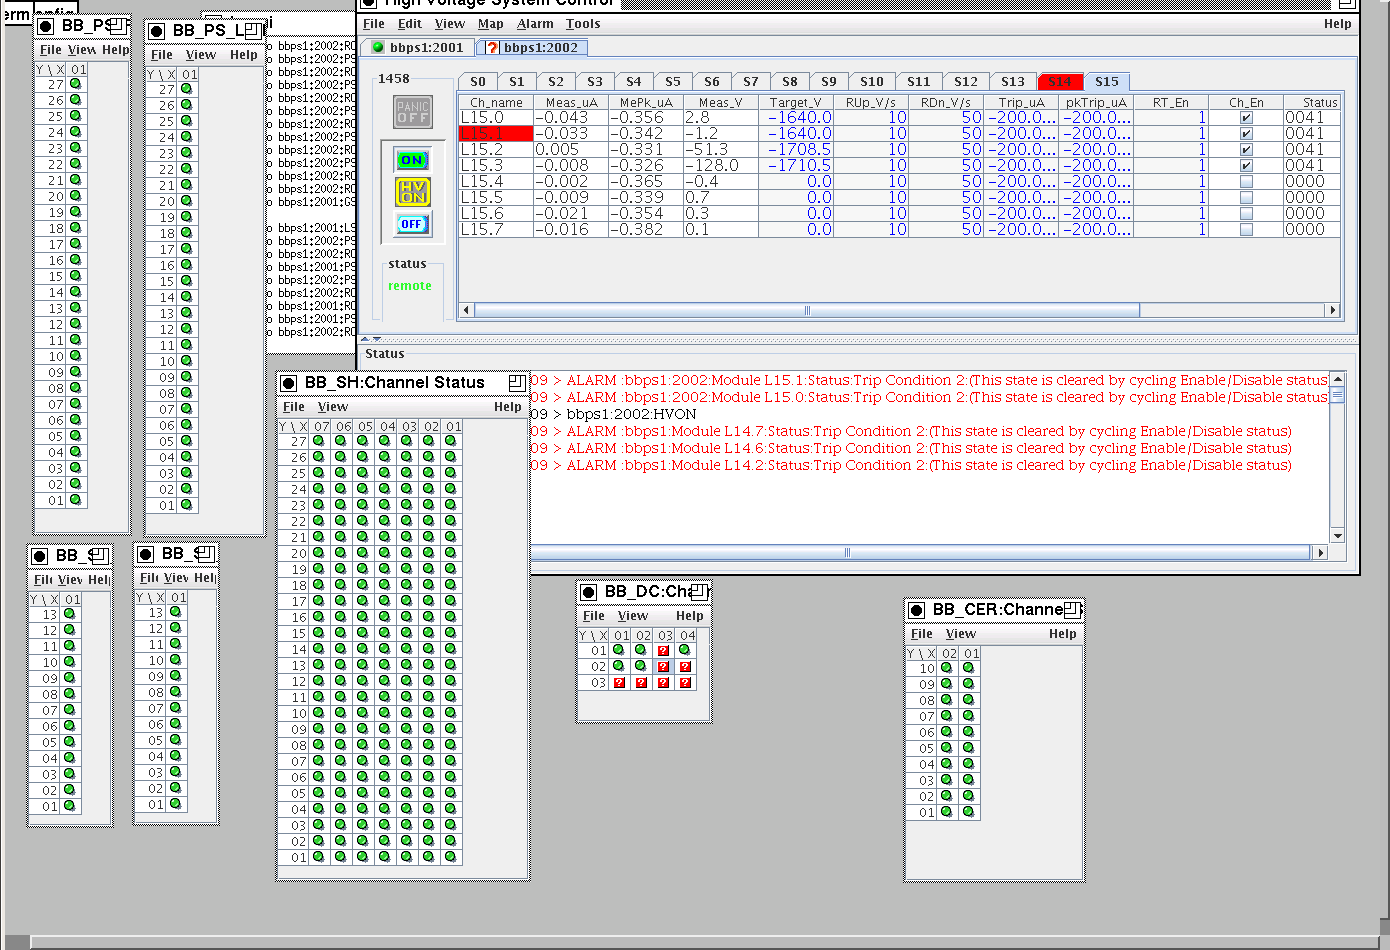Open the Tools menu
Viewport: 1390px width, 950px height.
coord(583,24)
